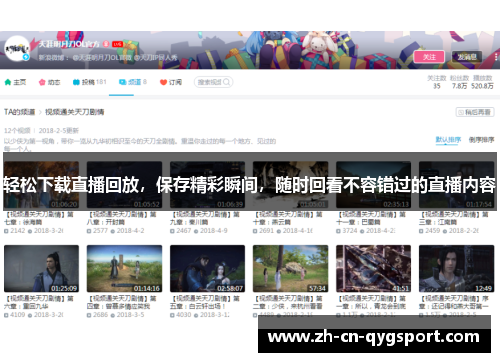The image size is (500, 362).
Task: Open video title 第五章:白云轩出场
Action: tap(205, 302)
